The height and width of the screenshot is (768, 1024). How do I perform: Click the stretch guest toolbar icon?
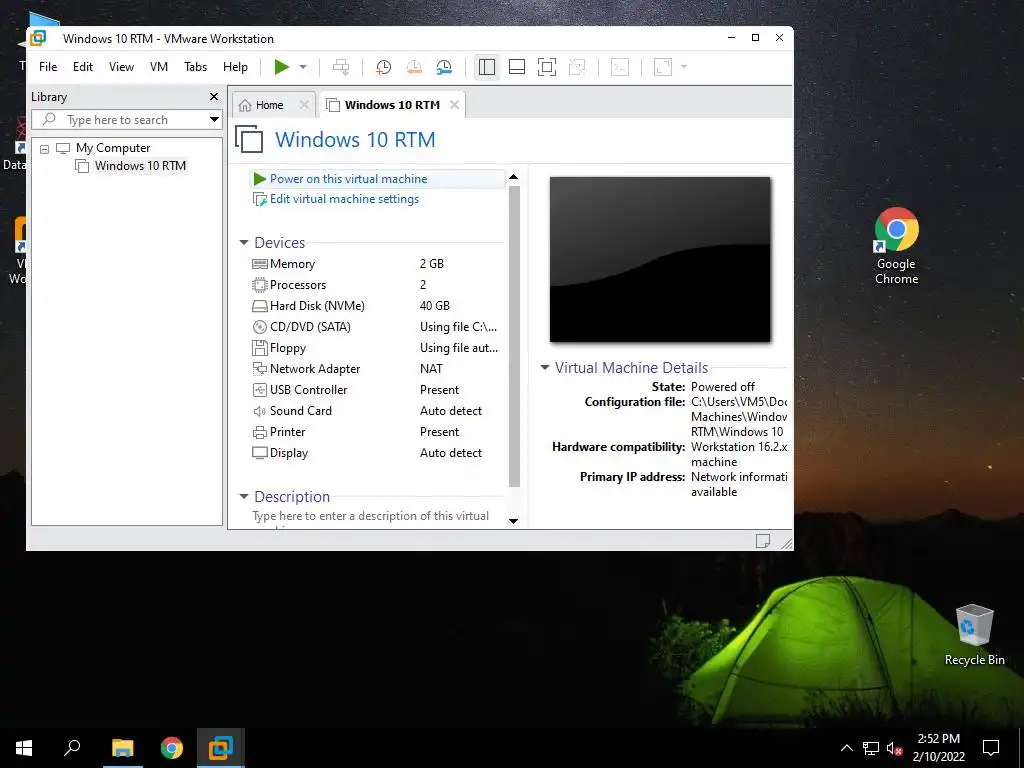click(663, 67)
